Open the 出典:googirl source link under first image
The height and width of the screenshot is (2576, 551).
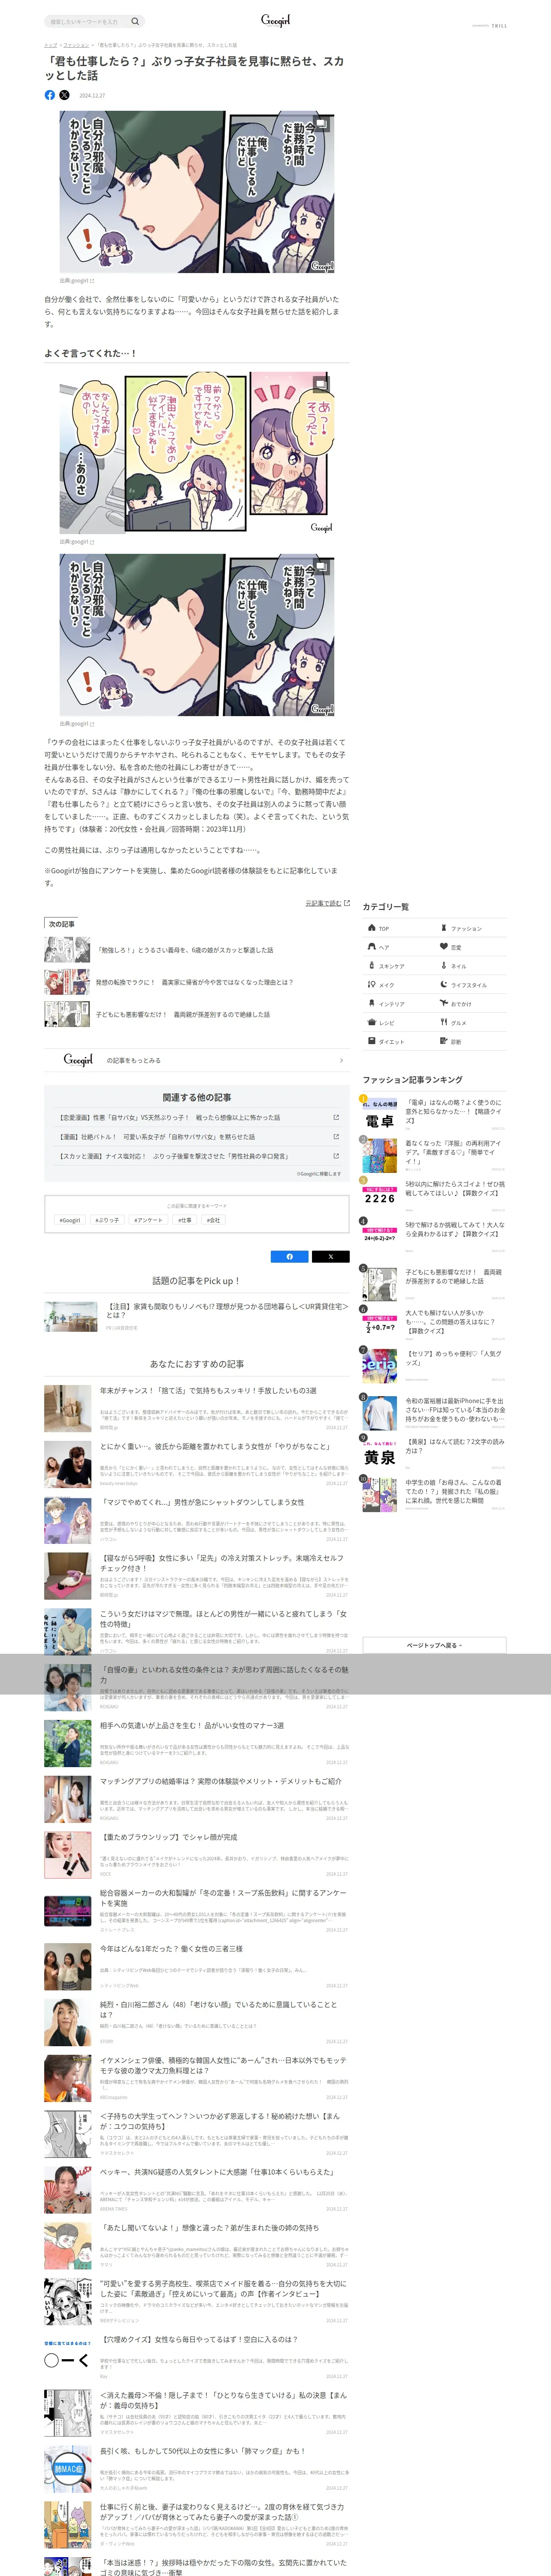coord(76,281)
